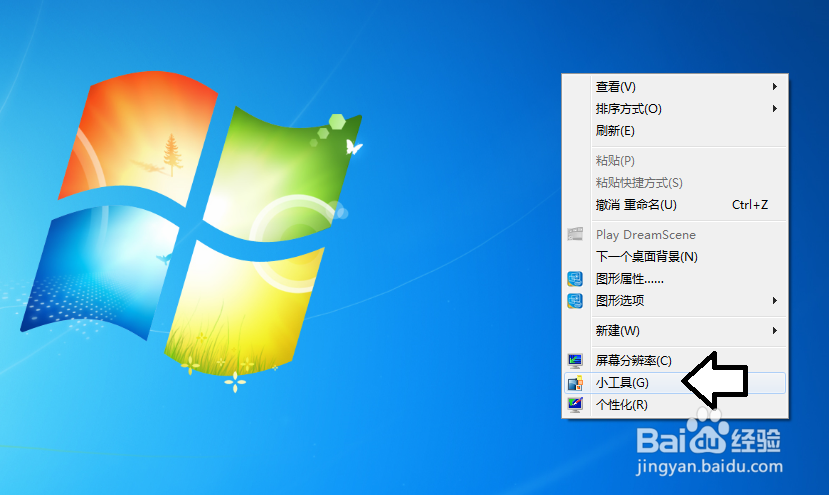Expand the 查看(V) submenu arrow

775,86
